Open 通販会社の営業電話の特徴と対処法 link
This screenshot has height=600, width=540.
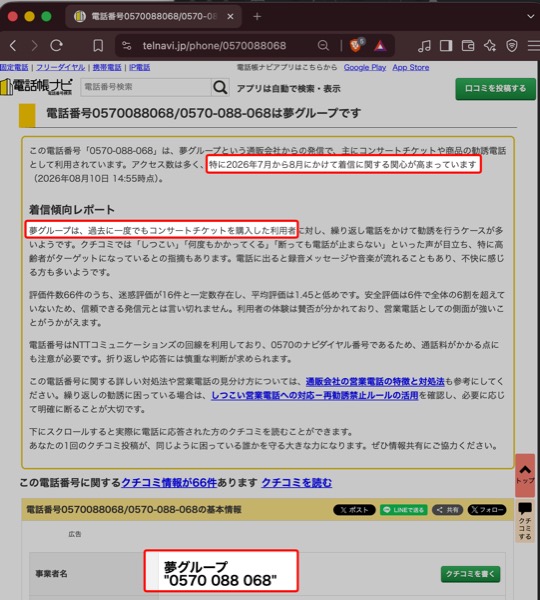[x=375, y=382]
